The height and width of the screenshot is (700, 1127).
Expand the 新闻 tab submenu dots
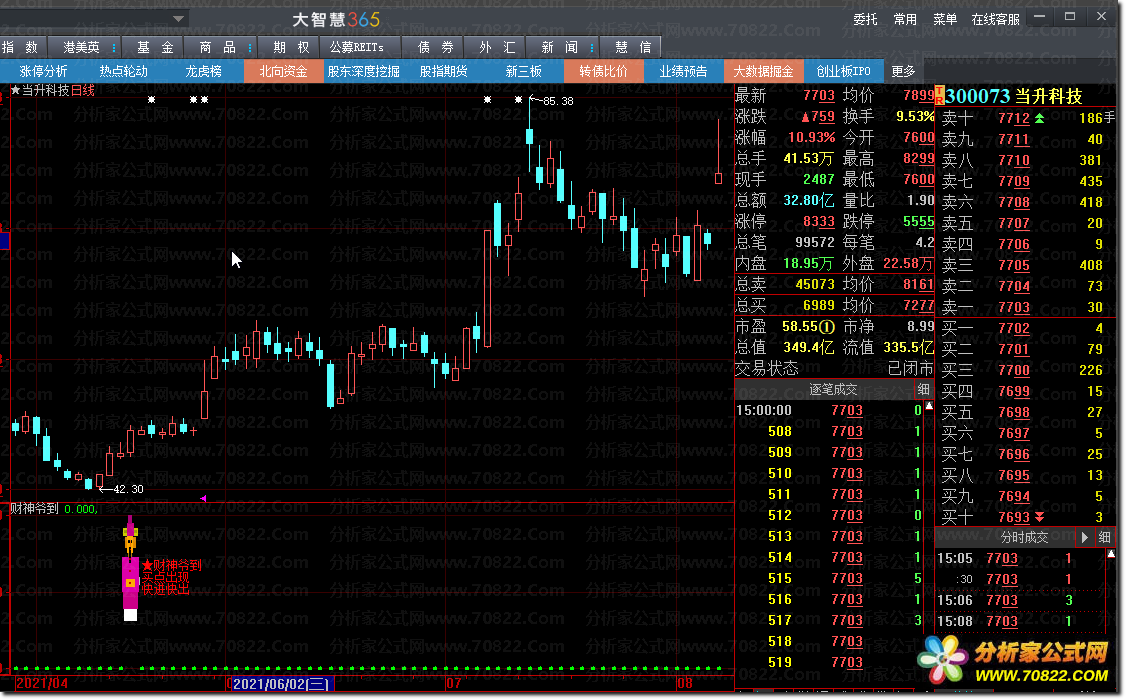pyautogui.click(x=591, y=47)
